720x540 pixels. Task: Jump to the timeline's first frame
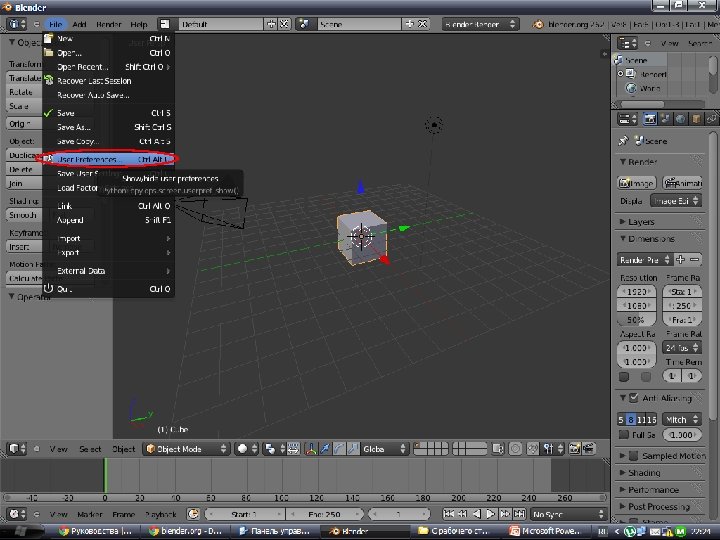(x=449, y=514)
